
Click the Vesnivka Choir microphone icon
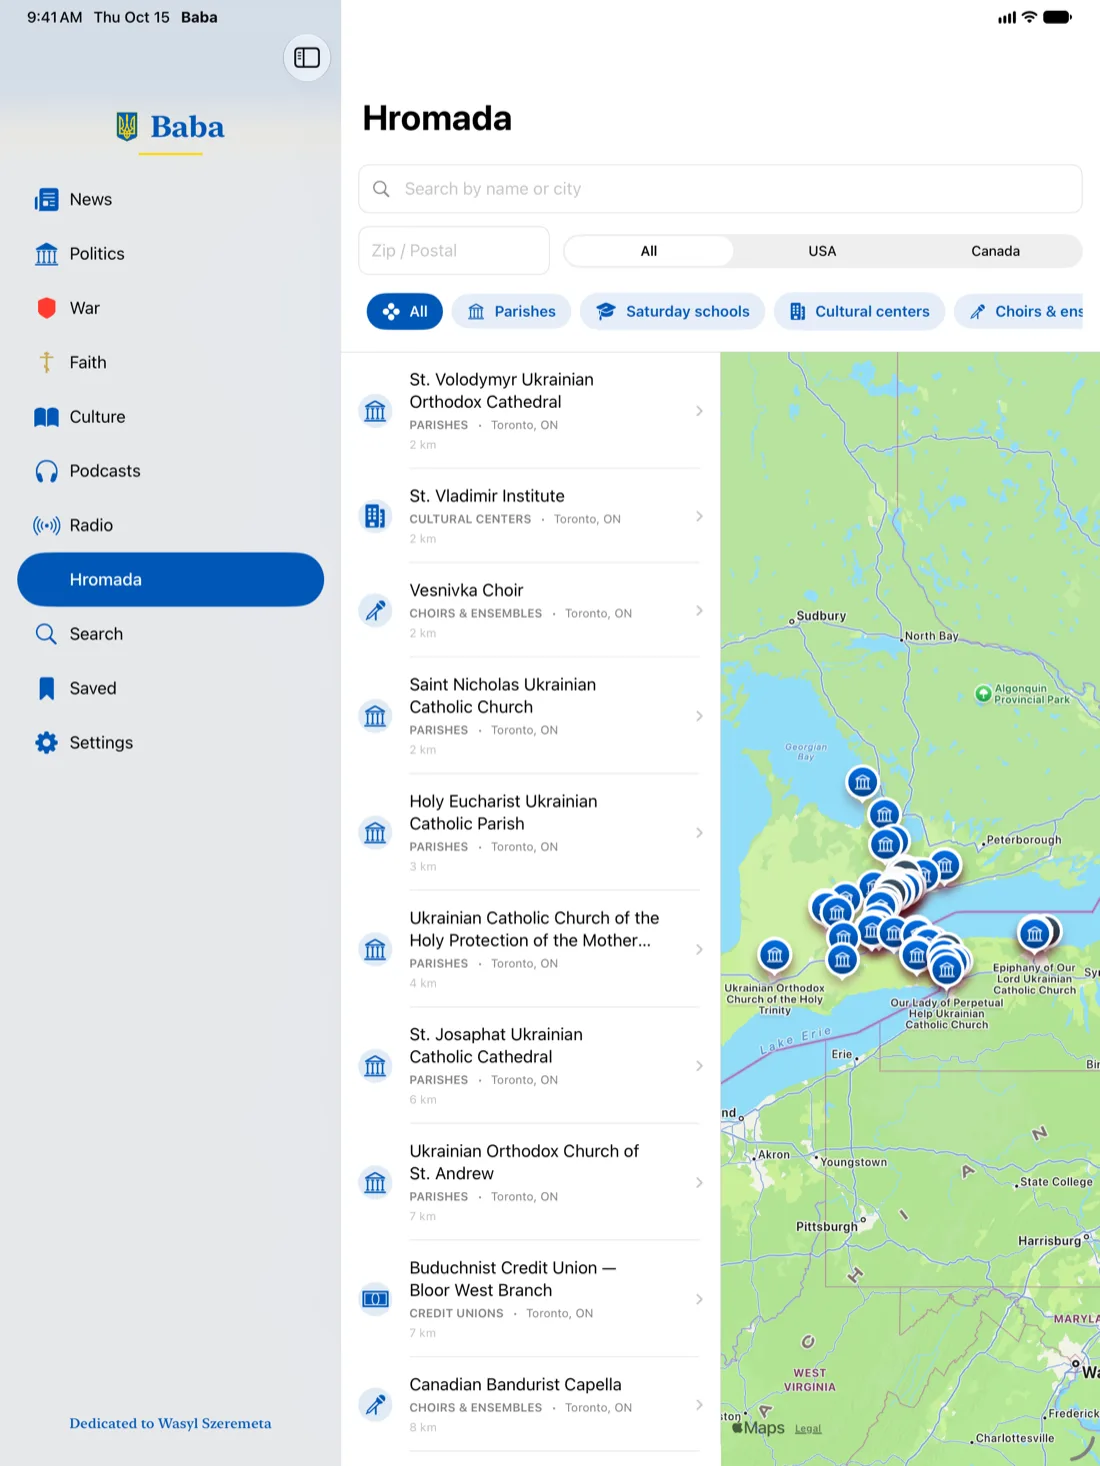click(375, 610)
